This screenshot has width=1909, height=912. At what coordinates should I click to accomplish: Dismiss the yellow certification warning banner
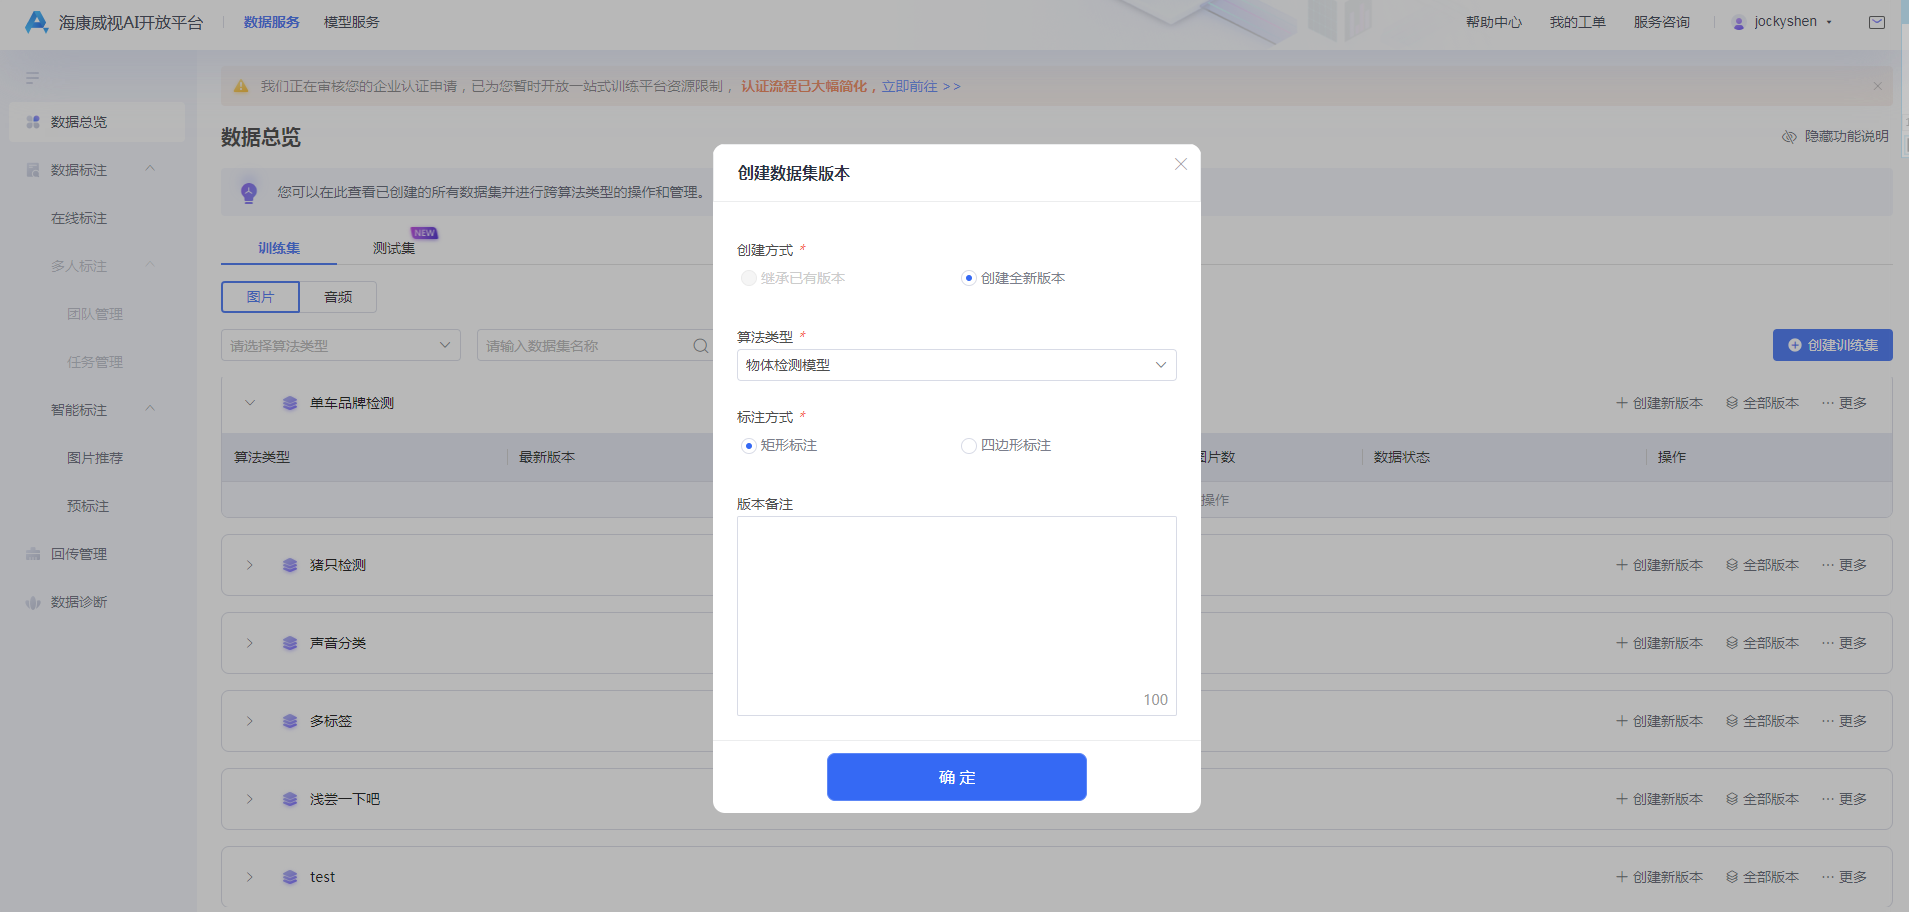pos(1877,86)
